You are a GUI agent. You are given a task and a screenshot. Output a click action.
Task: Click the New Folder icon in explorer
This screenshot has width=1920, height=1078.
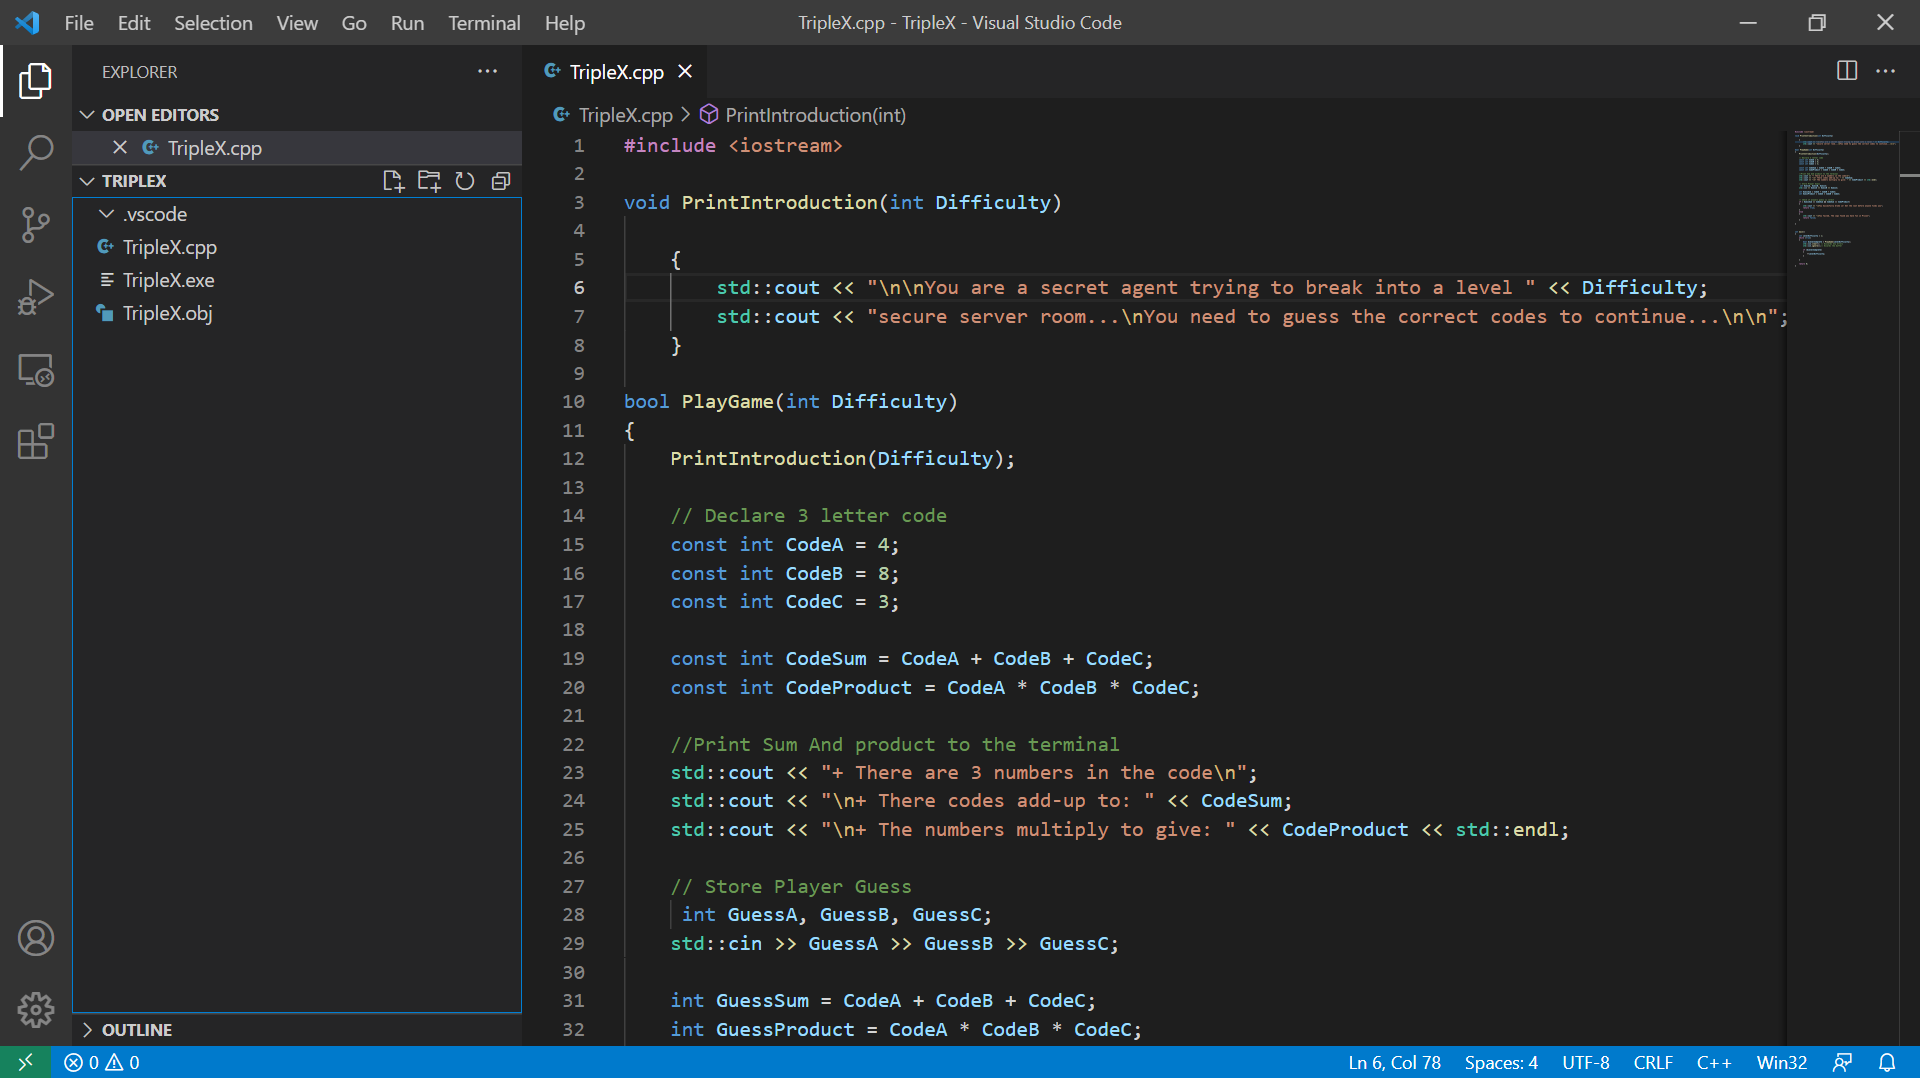(429, 181)
